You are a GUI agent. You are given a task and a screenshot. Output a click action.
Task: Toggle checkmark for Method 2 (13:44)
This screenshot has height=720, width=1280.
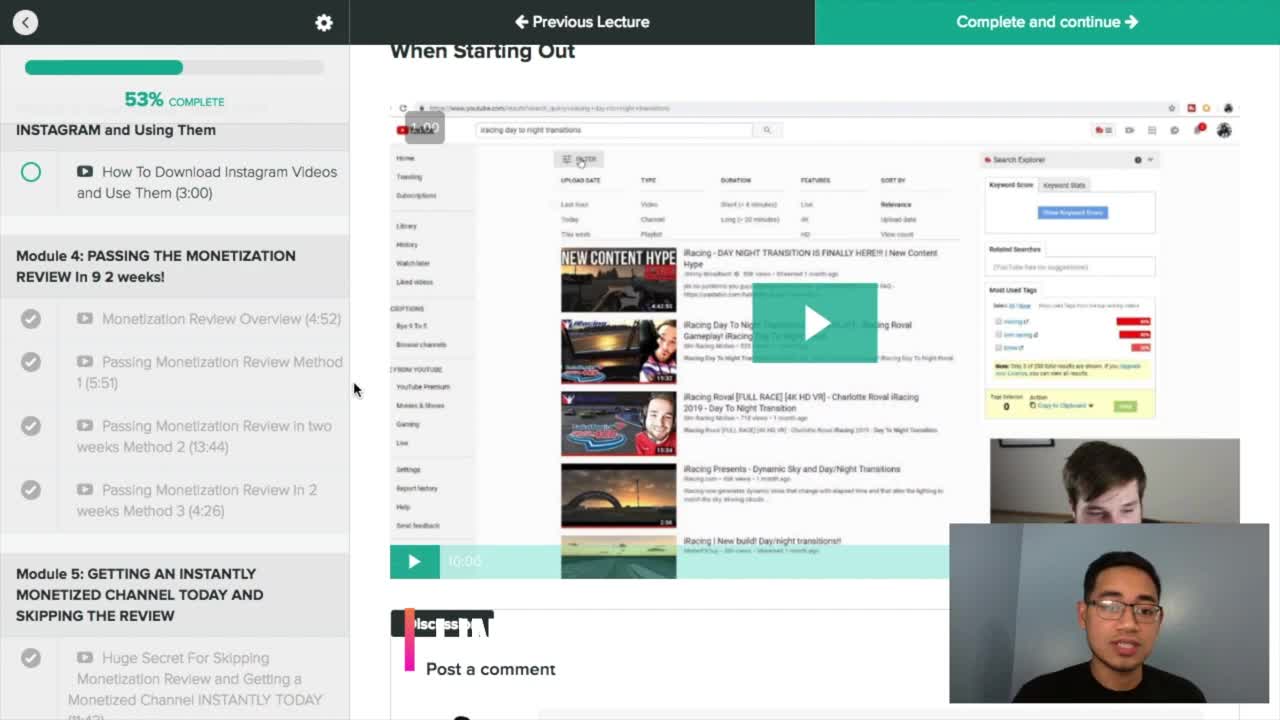click(x=31, y=426)
